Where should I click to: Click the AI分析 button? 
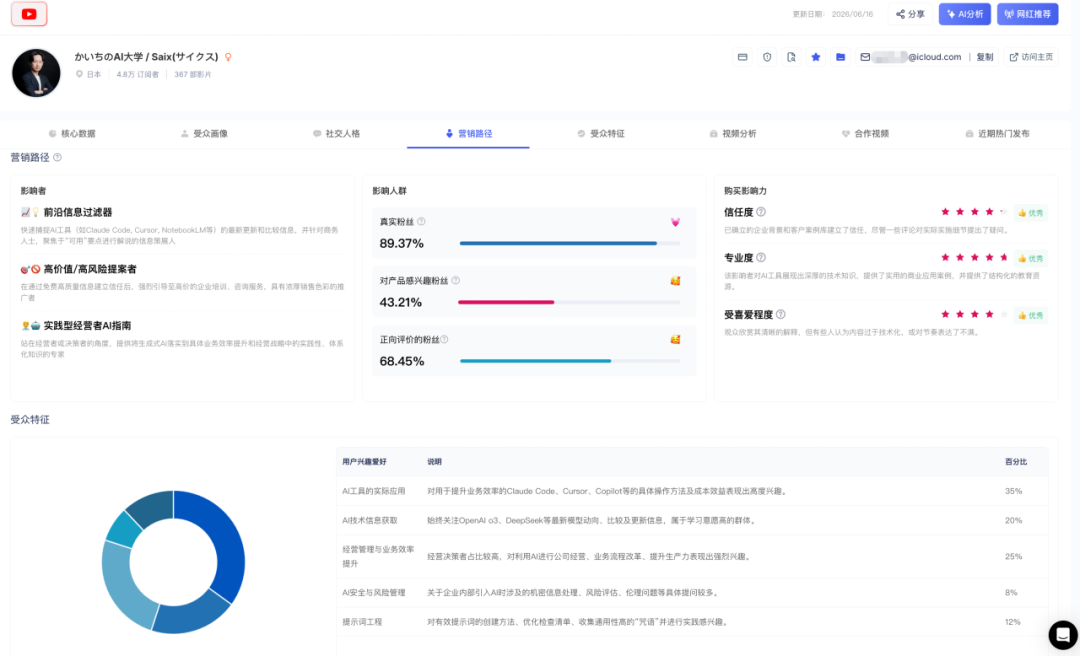[964, 14]
